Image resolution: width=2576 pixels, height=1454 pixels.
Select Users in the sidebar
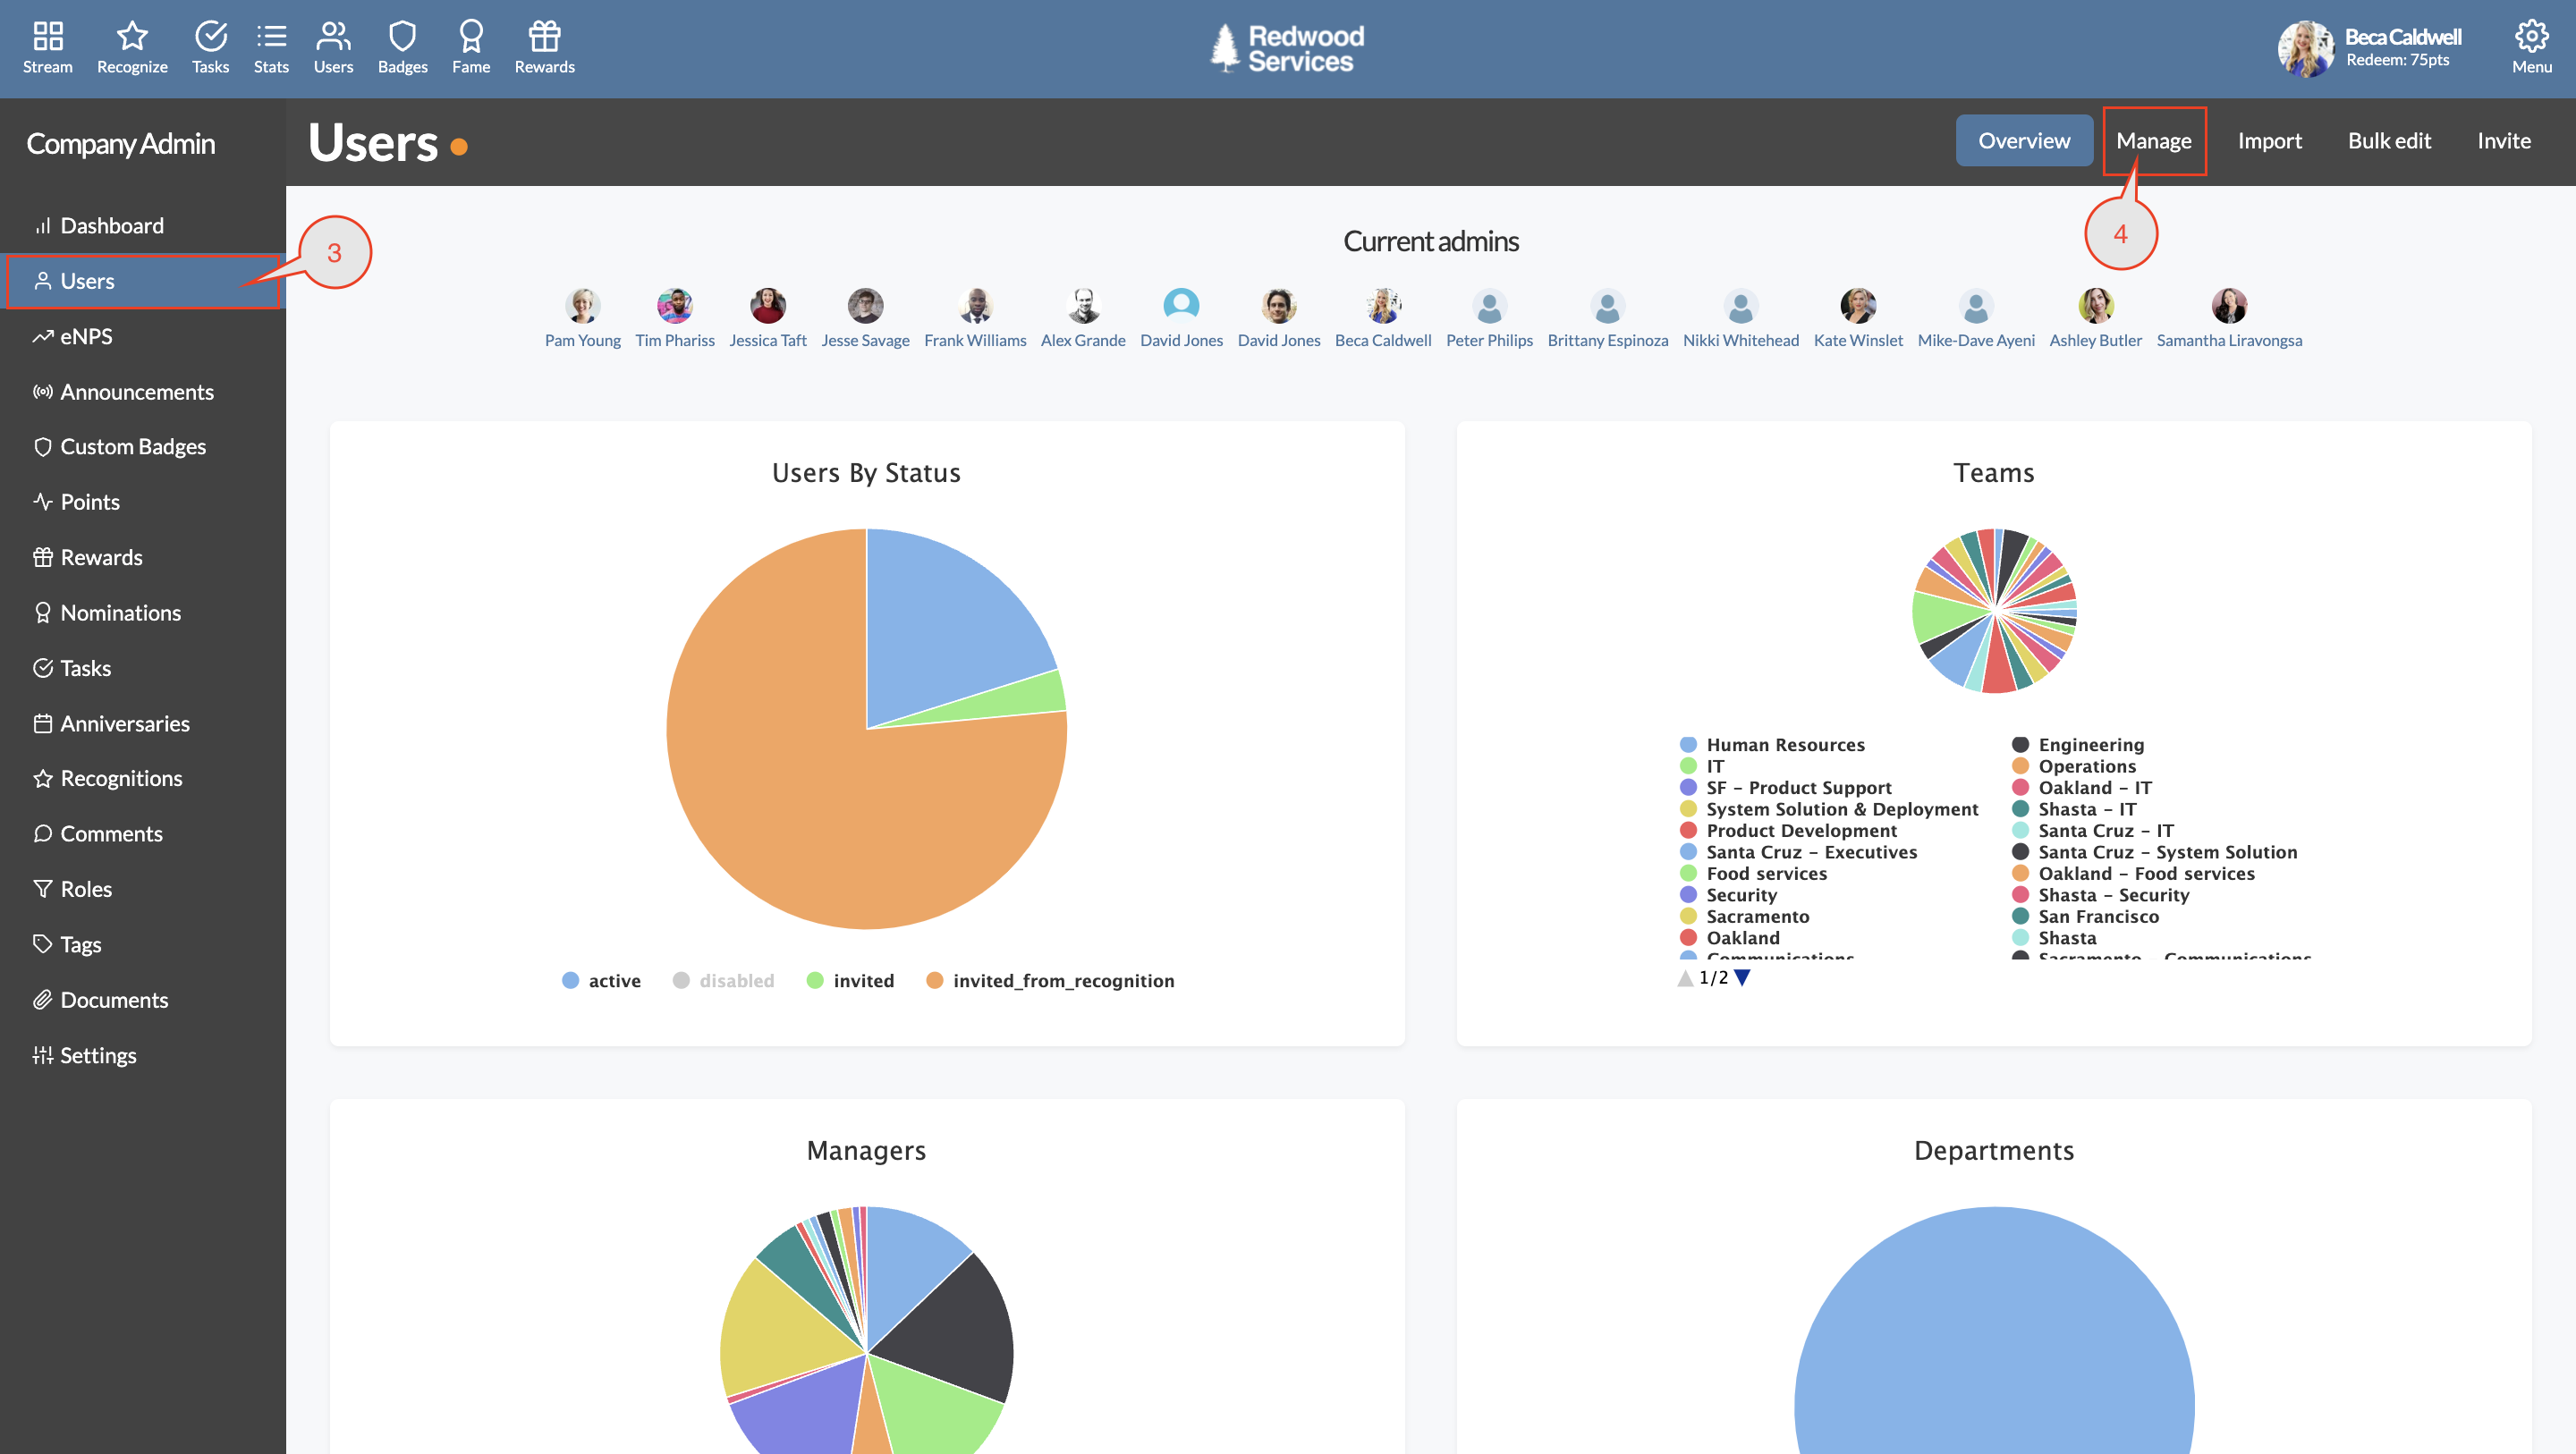coord(143,281)
